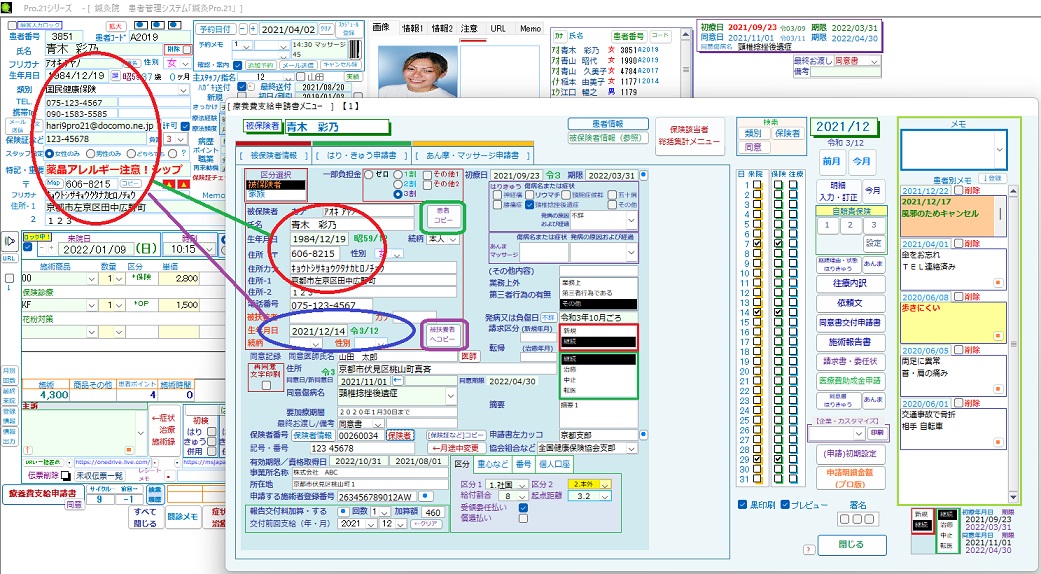Uncheck the 頸椎捻挫後遺症 checkbox

point(530,205)
